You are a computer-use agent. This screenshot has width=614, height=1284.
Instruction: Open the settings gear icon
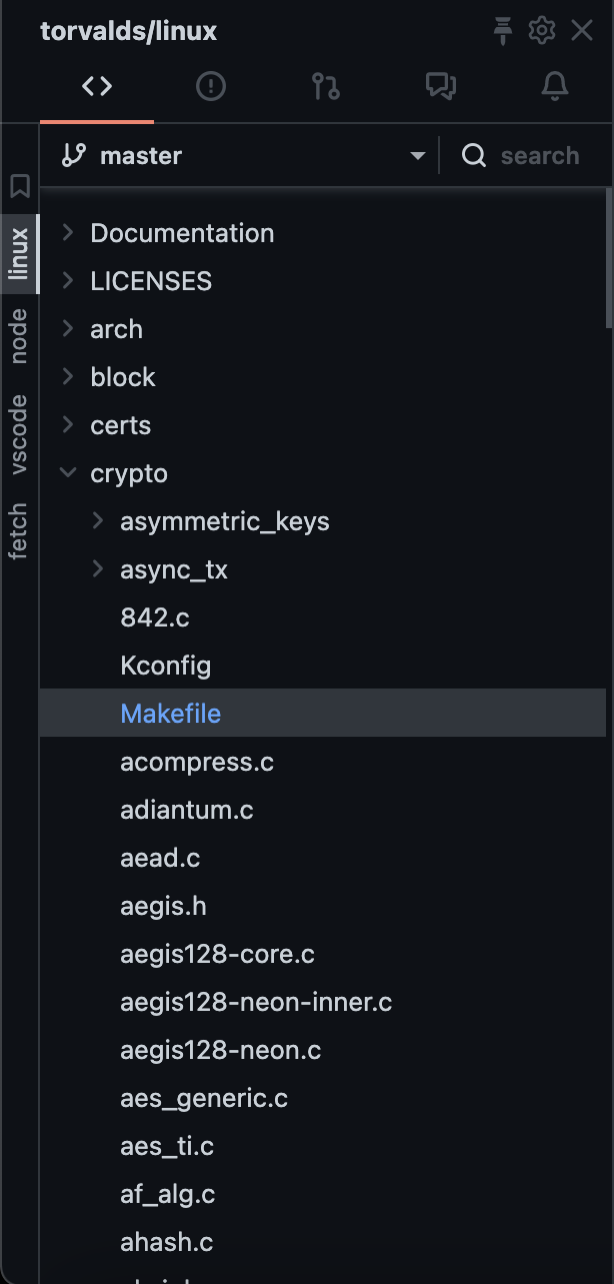point(542,31)
